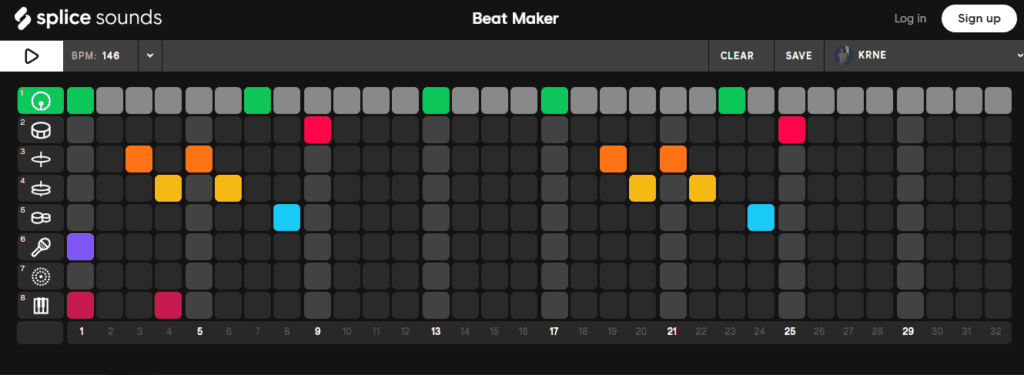The image size is (1024, 375).
Task: Disable closed hi-hat on step 21
Action: (673, 159)
